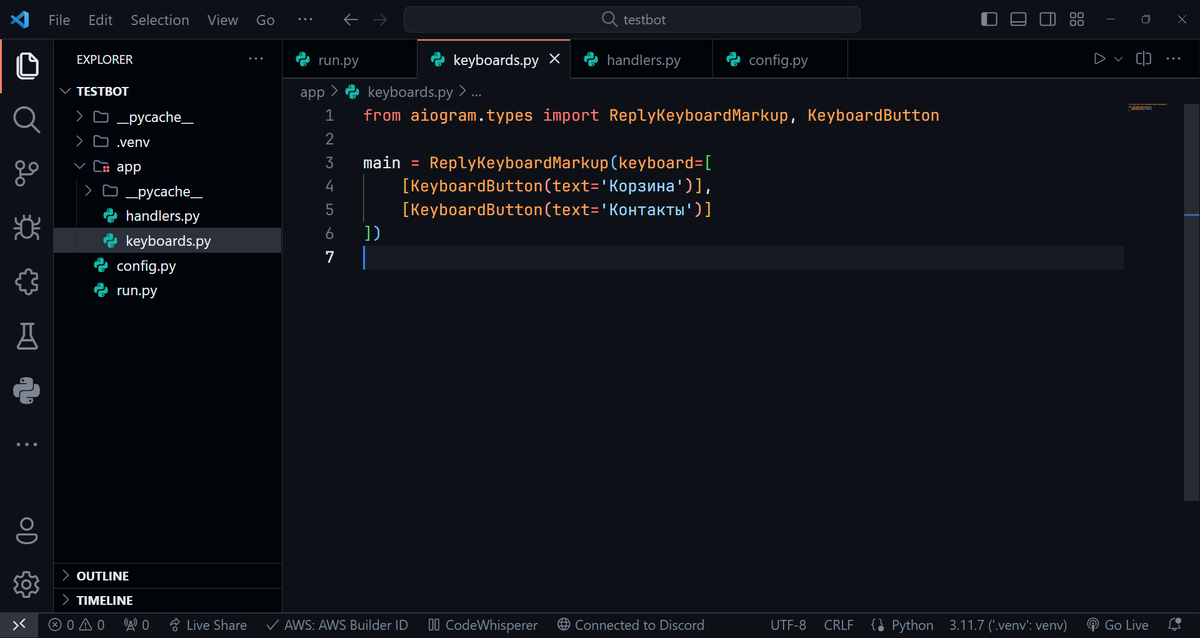Image resolution: width=1200 pixels, height=638 pixels.
Task: Open config.py in Explorer tree
Action: 167,266
